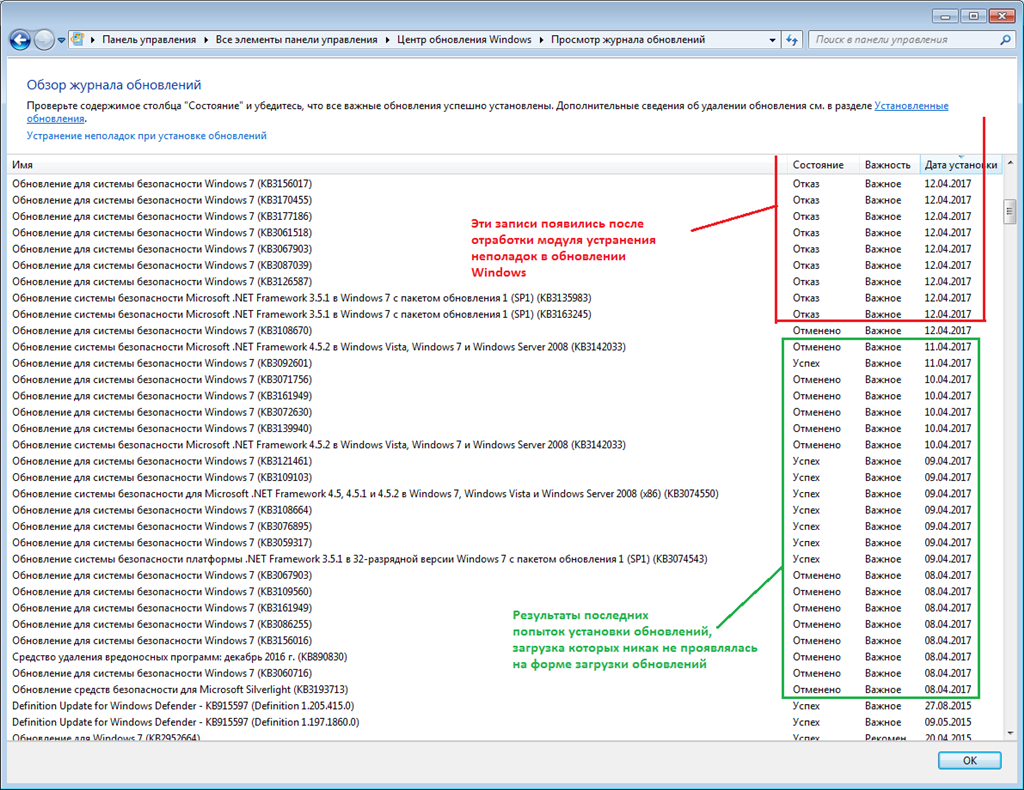This screenshot has width=1024, height=790.
Task: Open 'Устранение неполадок при установке обновлений' link
Action: pyautogui.click(x=146, y=136)
